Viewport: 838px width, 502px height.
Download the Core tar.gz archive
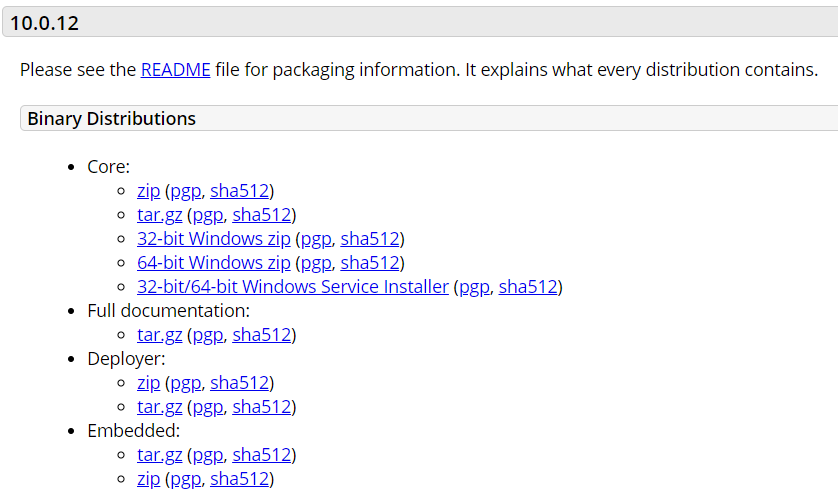(159, 215)
